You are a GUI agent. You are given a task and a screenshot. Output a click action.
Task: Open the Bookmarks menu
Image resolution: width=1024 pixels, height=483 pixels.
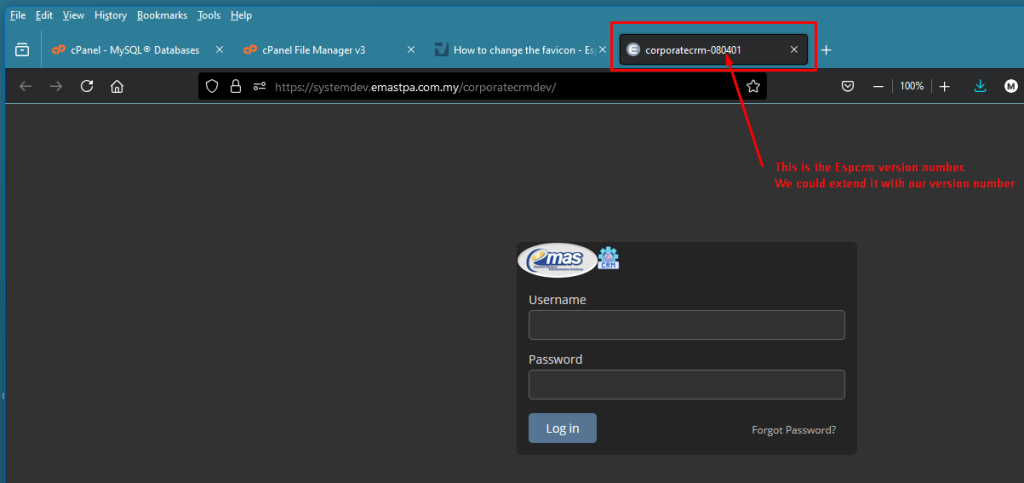point(161,16)
